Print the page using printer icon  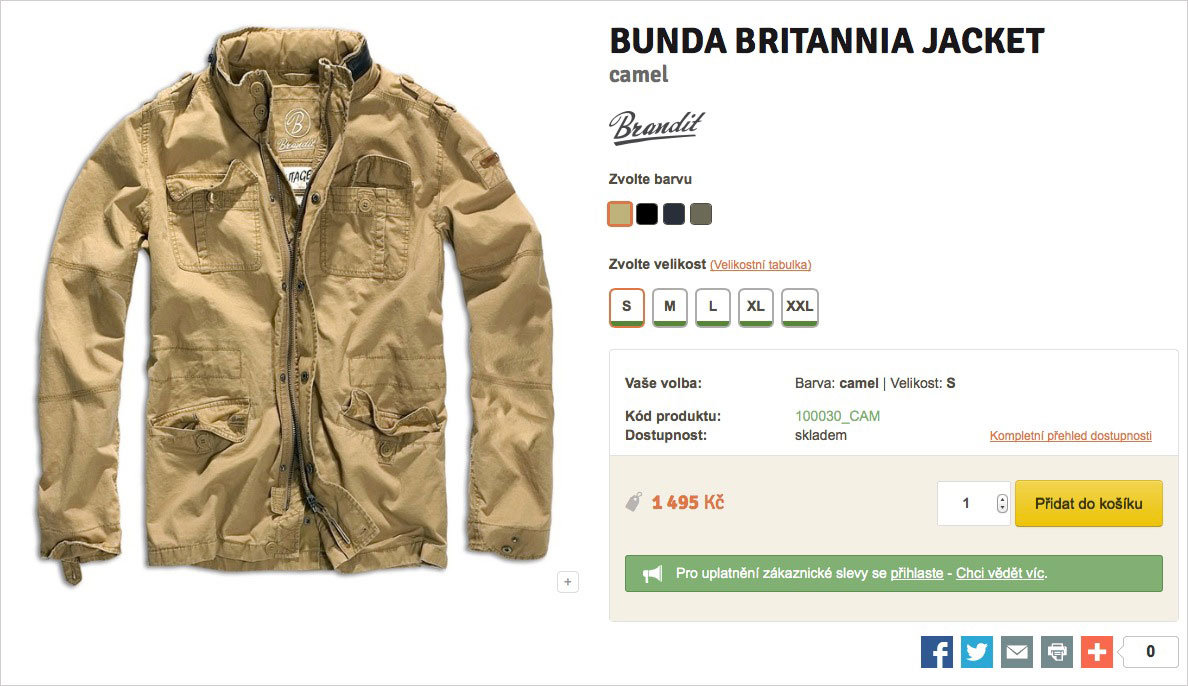[1057, 652]
